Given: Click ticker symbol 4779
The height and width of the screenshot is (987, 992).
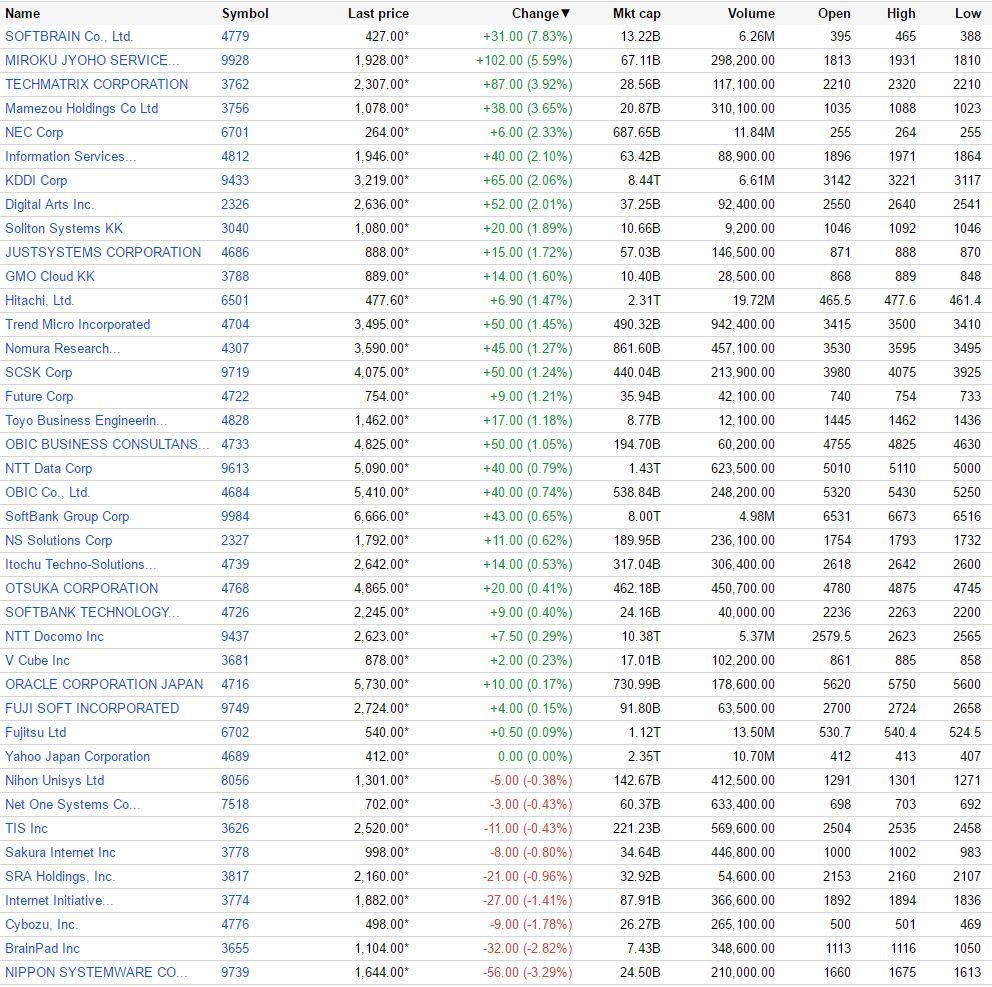Looking at the screenshot, I should point(235,37).
